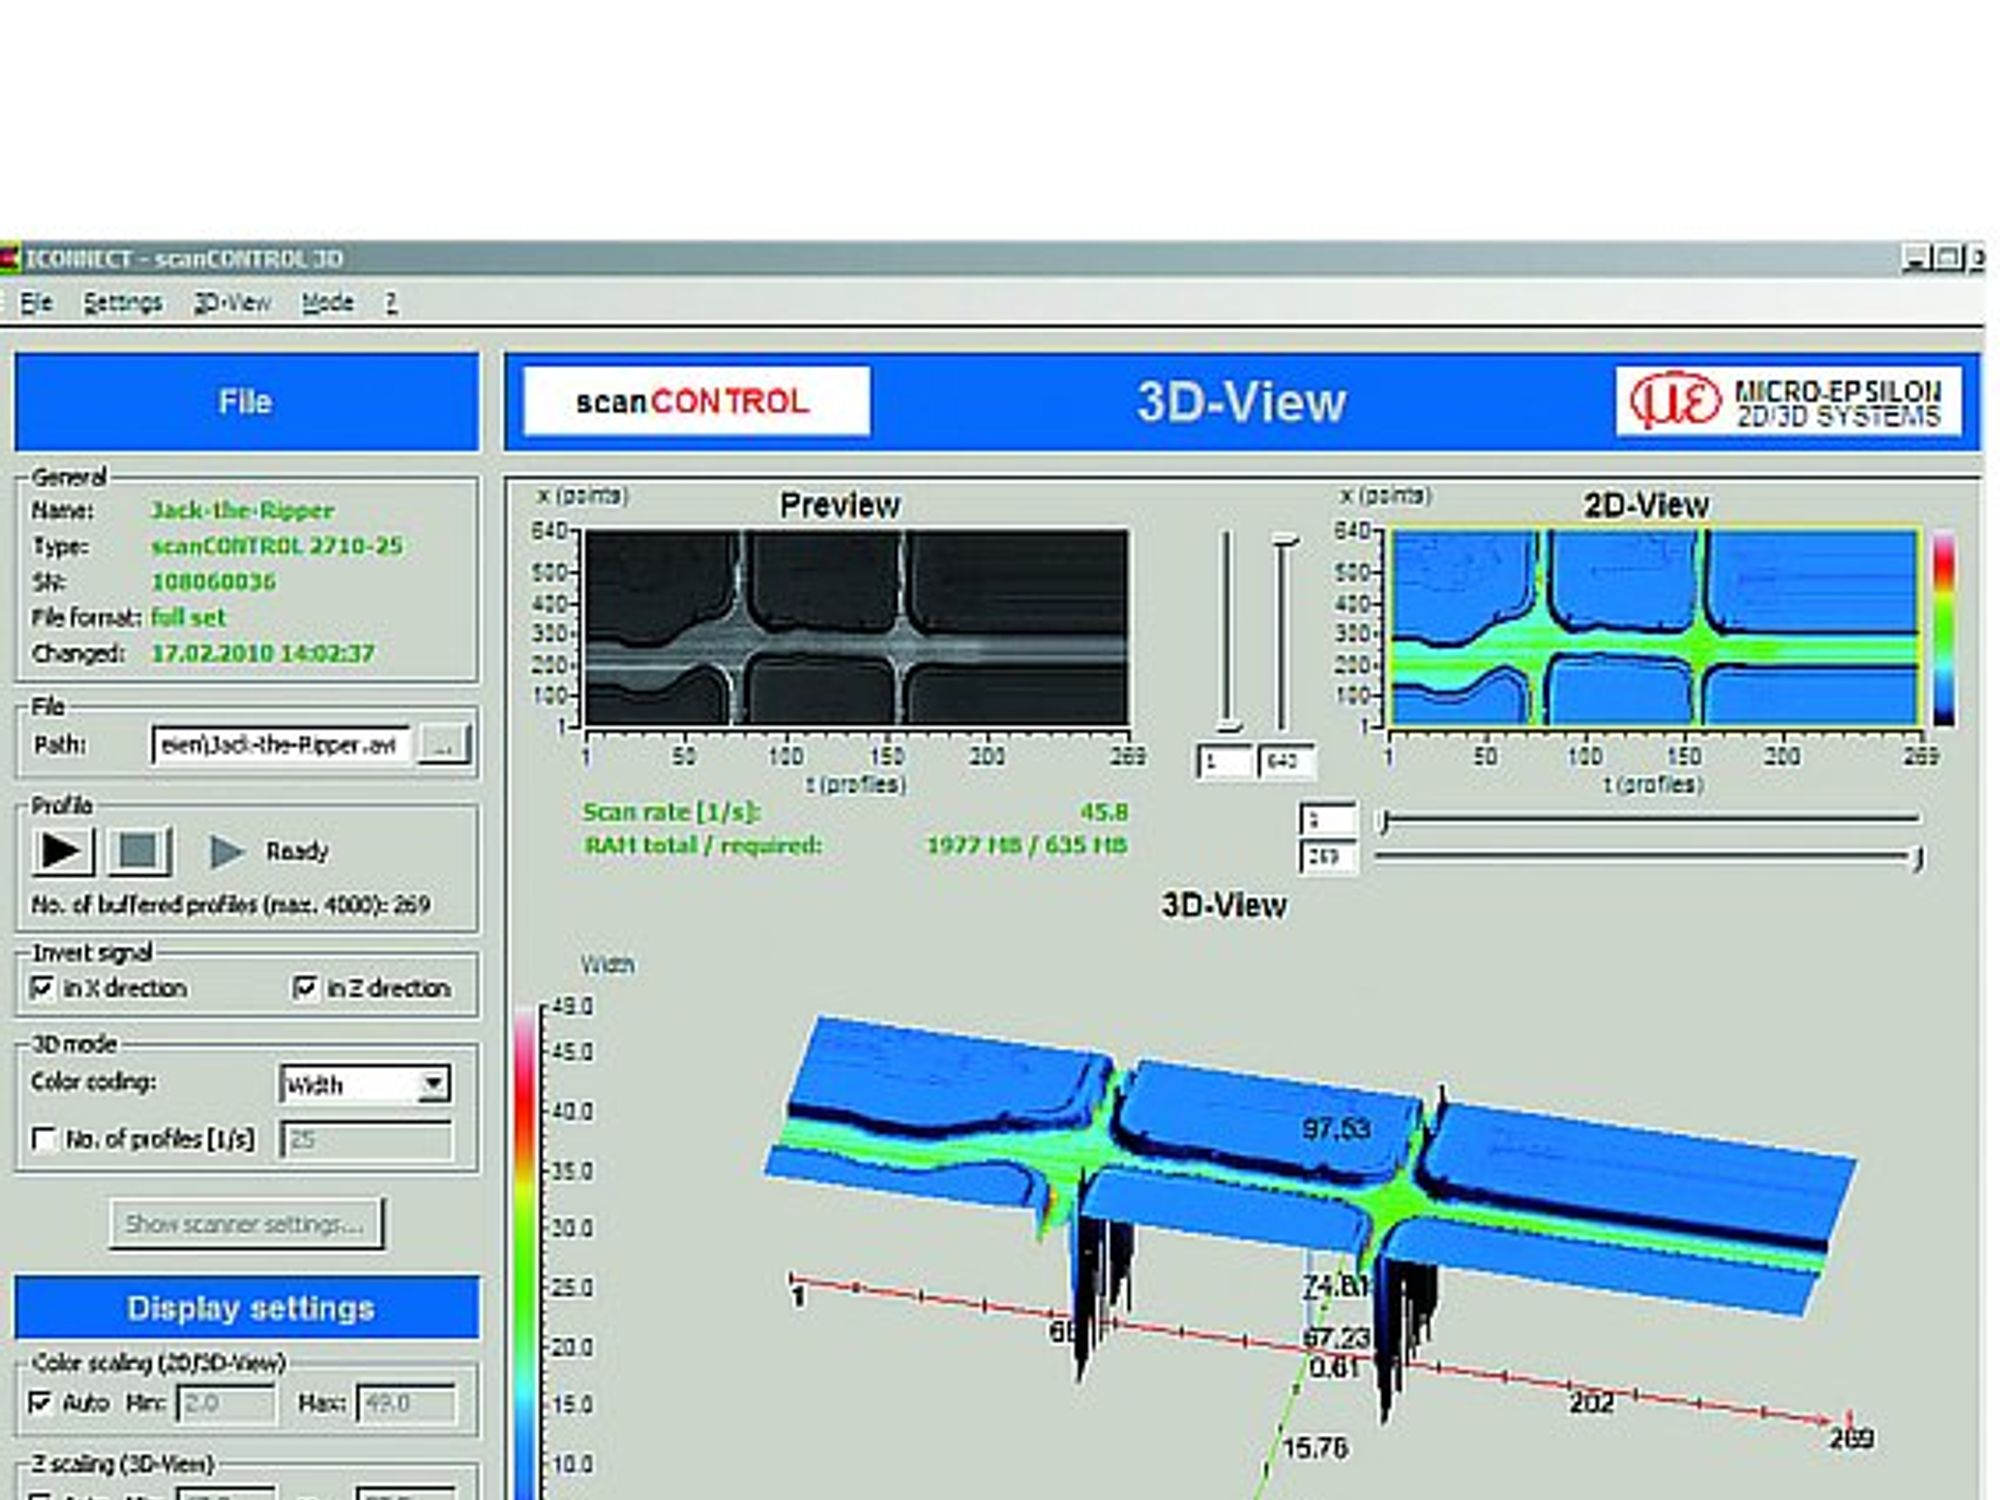Maximize the scanCONTROL 3D window
The image size is (2000, 1500).
pyautogui.click(x=1947, y=259)
